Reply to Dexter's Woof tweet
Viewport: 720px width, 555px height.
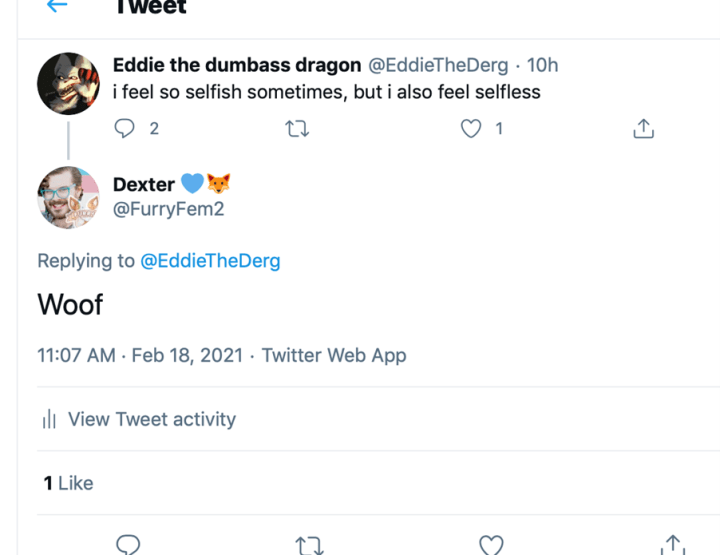coord(127,545)
